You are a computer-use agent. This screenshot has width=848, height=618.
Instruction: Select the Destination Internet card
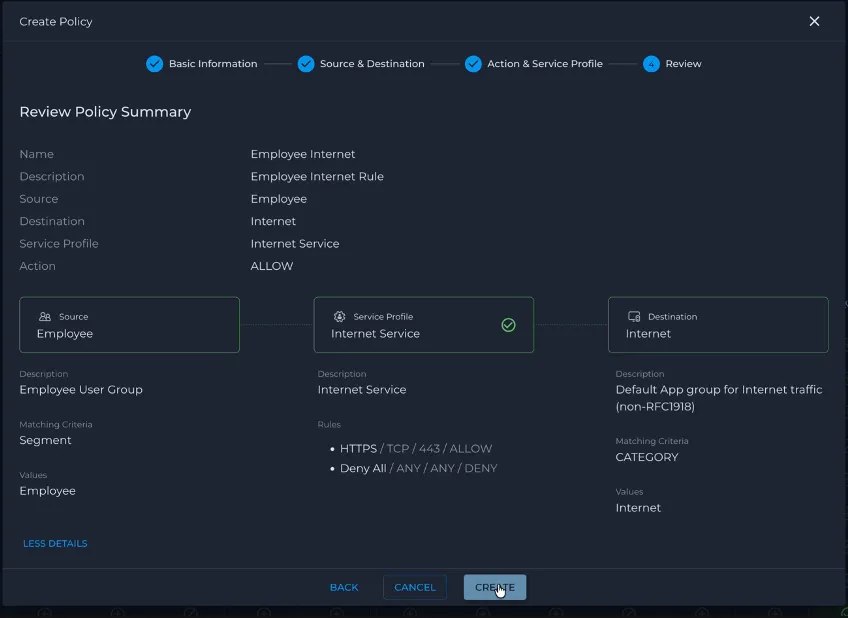point(718,325)
